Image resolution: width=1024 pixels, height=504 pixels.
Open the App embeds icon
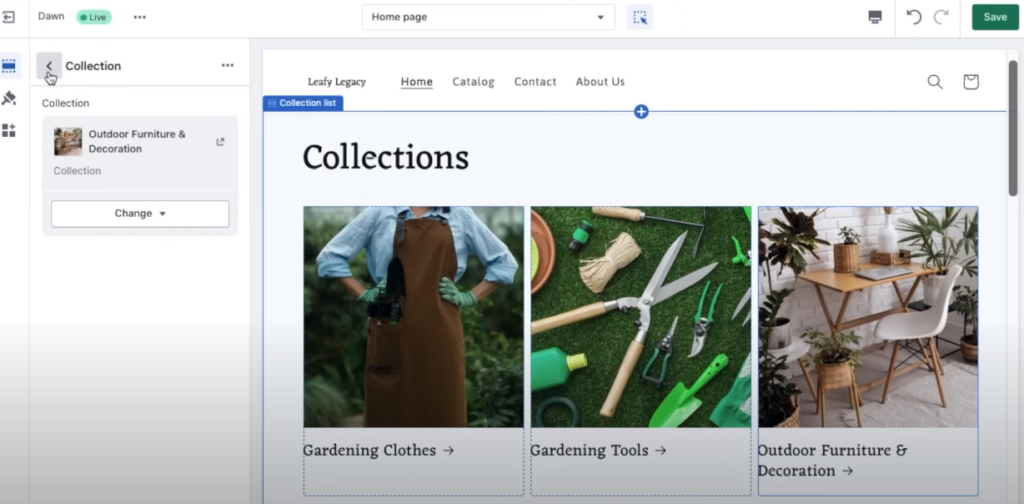click(x=9, y=130)
